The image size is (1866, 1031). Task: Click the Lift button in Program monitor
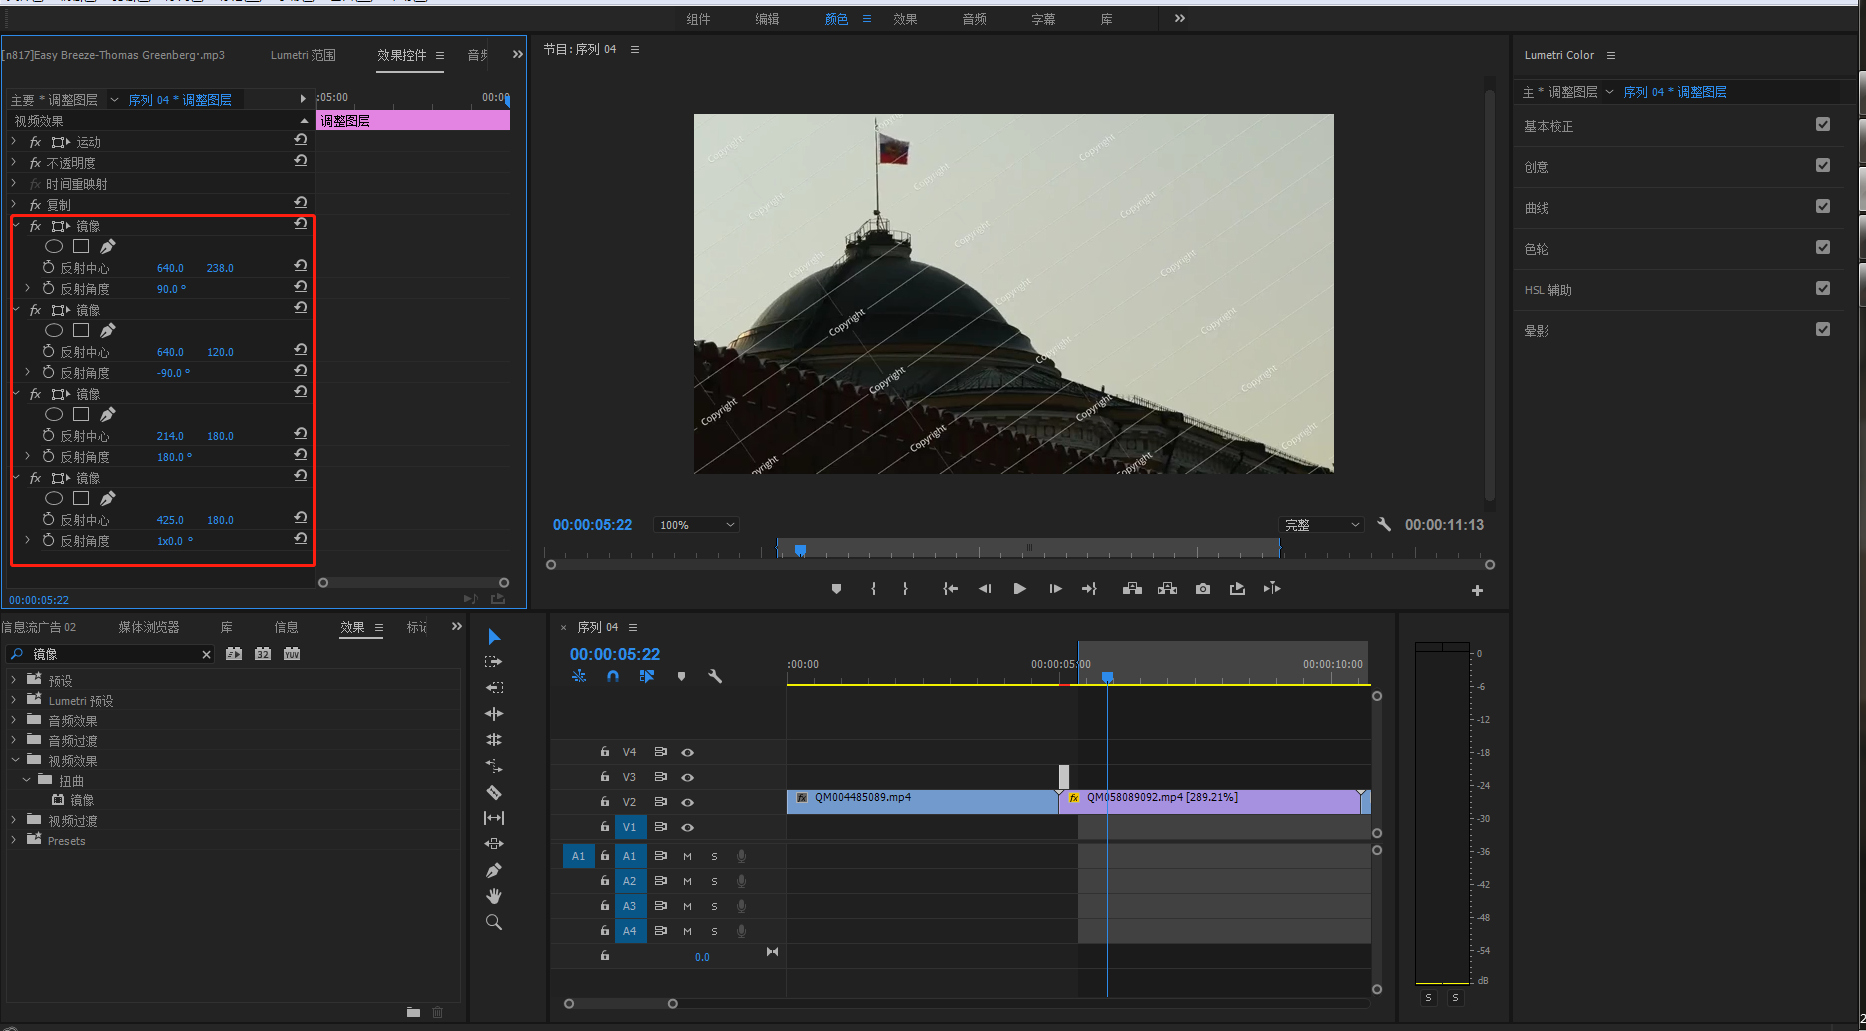[1132, 589]
